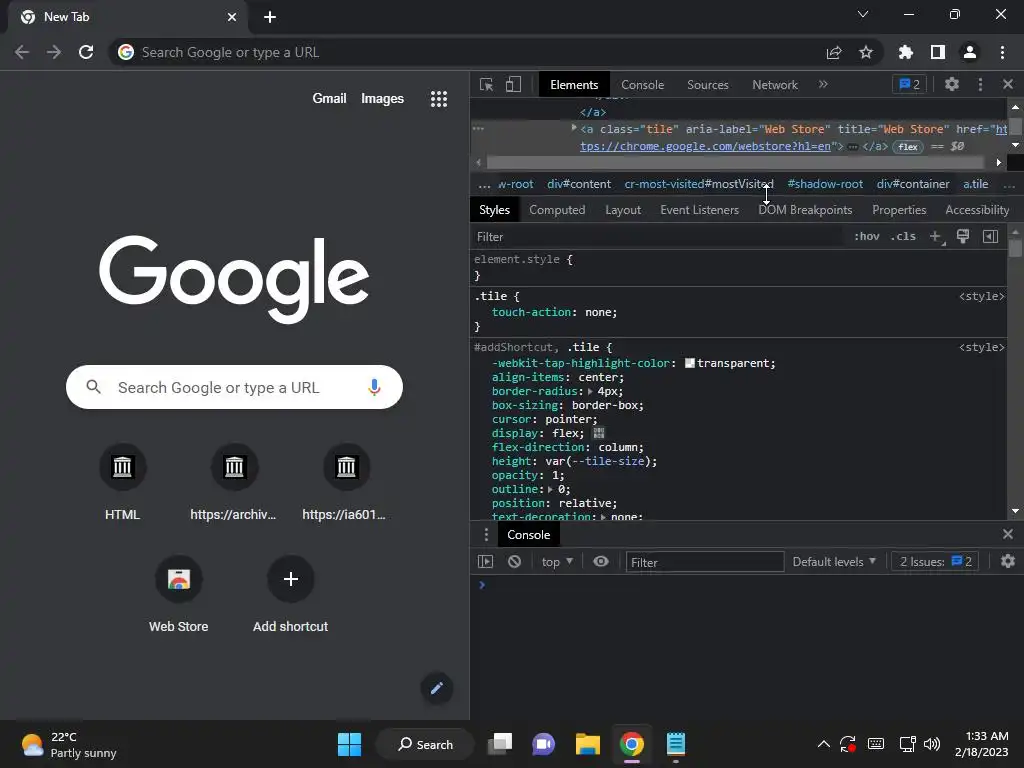Toggle the Chrome side panel

pos(938,52)
